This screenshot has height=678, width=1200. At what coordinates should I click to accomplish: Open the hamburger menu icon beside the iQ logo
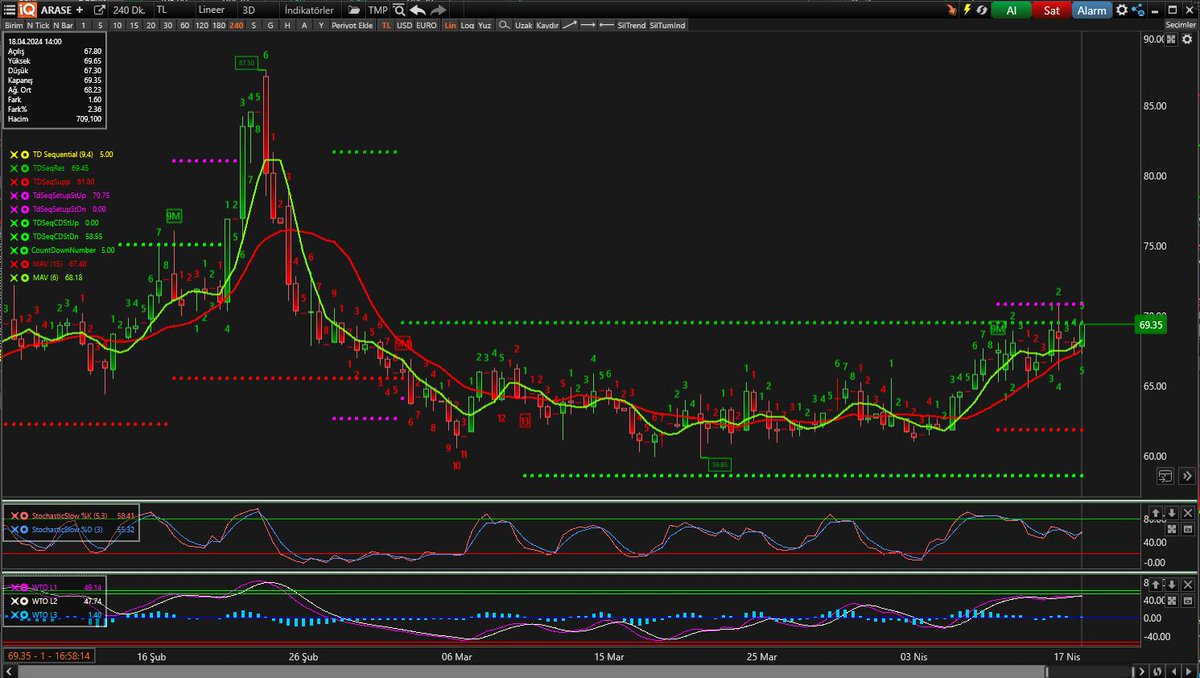click(x=8, y=9)
